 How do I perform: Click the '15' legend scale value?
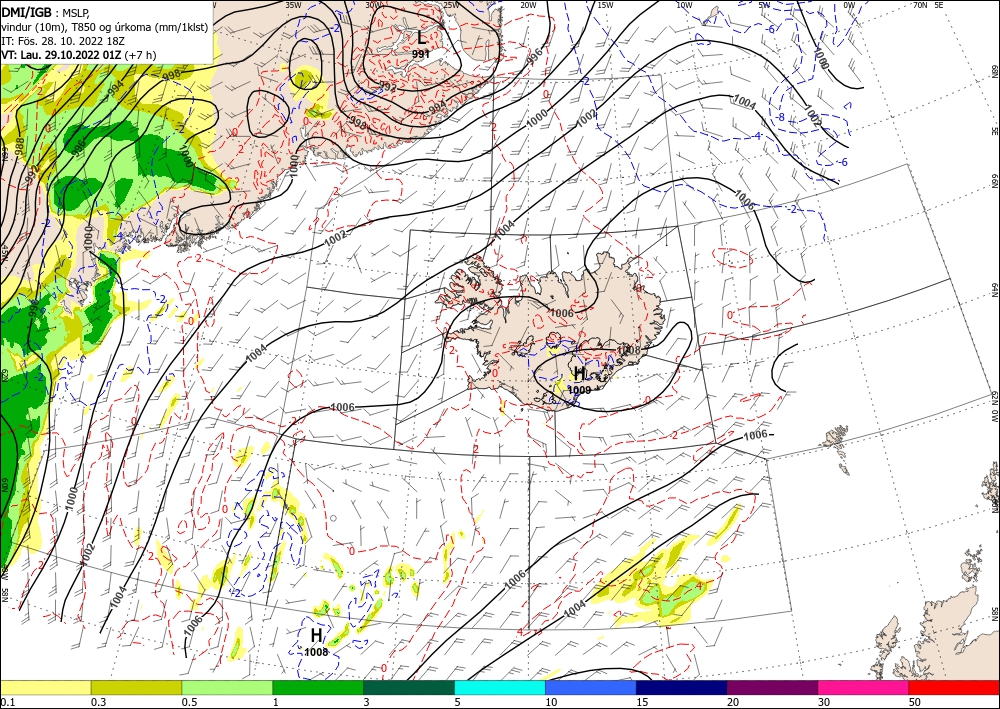(x=642, y=702)
